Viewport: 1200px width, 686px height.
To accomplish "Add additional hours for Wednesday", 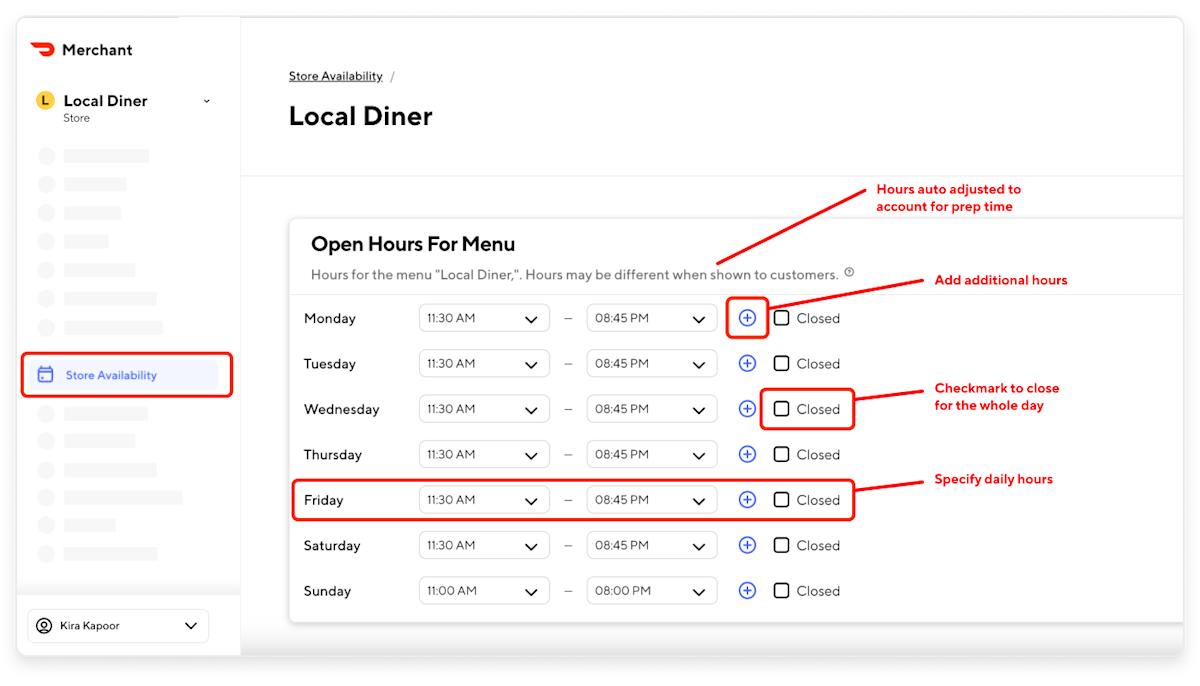I will click(x=747, y=409).
